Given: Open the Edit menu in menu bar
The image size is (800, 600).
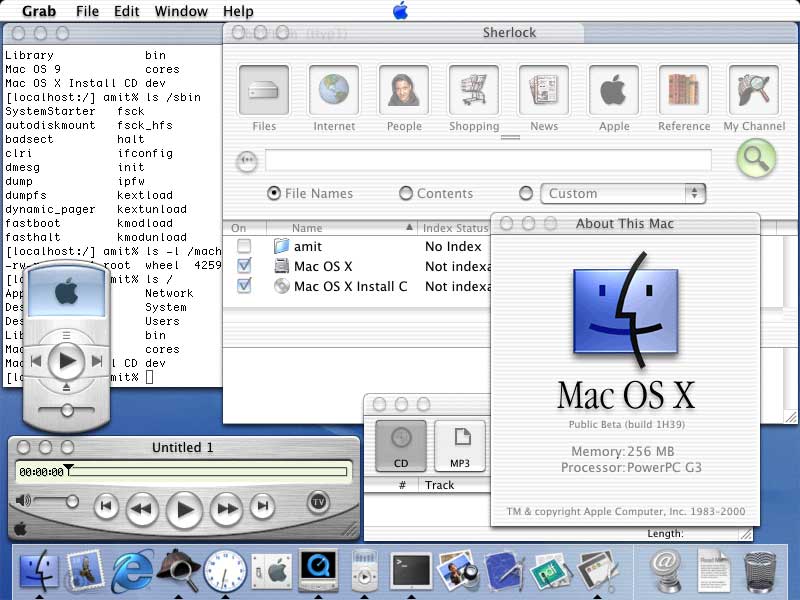Looking at the screenshot, I should tap(127, 11).
